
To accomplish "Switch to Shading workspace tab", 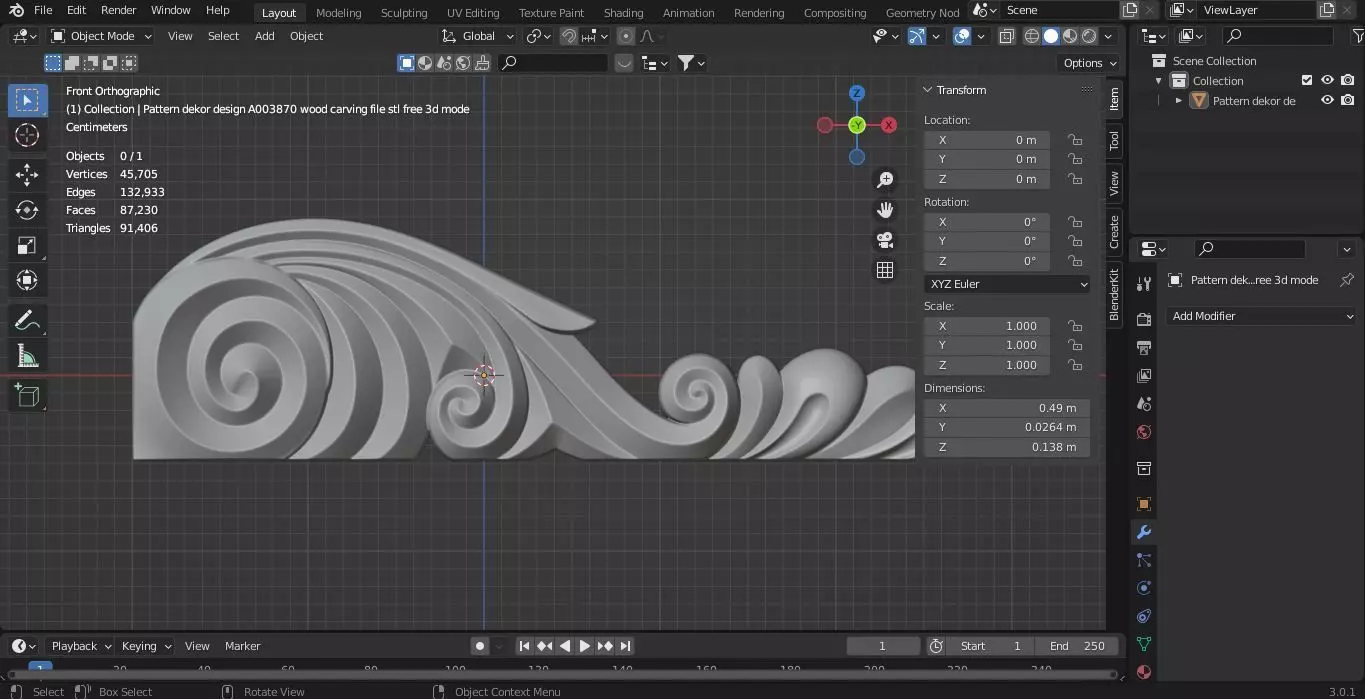I will (623, 13).
